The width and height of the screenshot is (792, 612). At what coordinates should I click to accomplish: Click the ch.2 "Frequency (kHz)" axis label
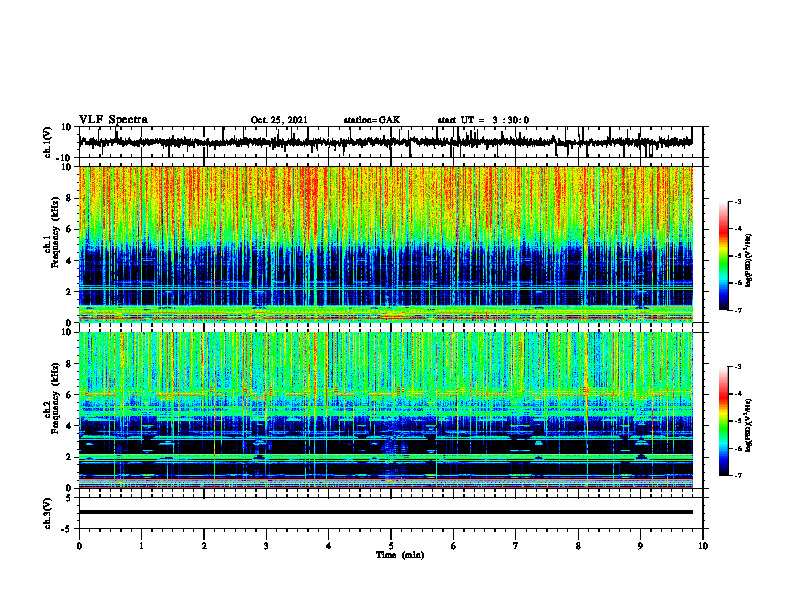coord(55,398)
